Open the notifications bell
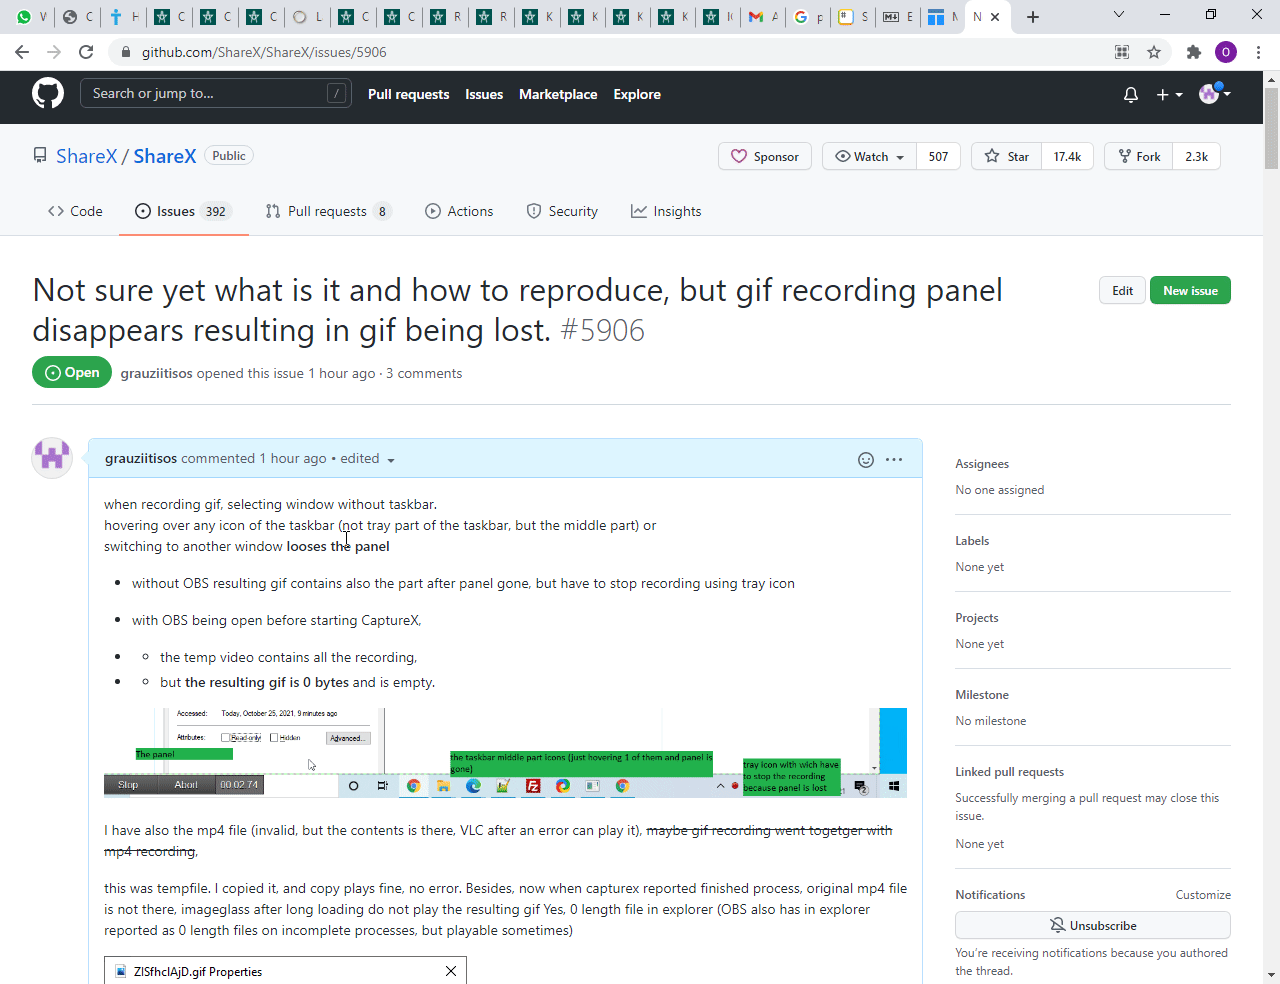Image resolution: width=1280 pixels, height=984 pixels. click(x=1130, y=94)
